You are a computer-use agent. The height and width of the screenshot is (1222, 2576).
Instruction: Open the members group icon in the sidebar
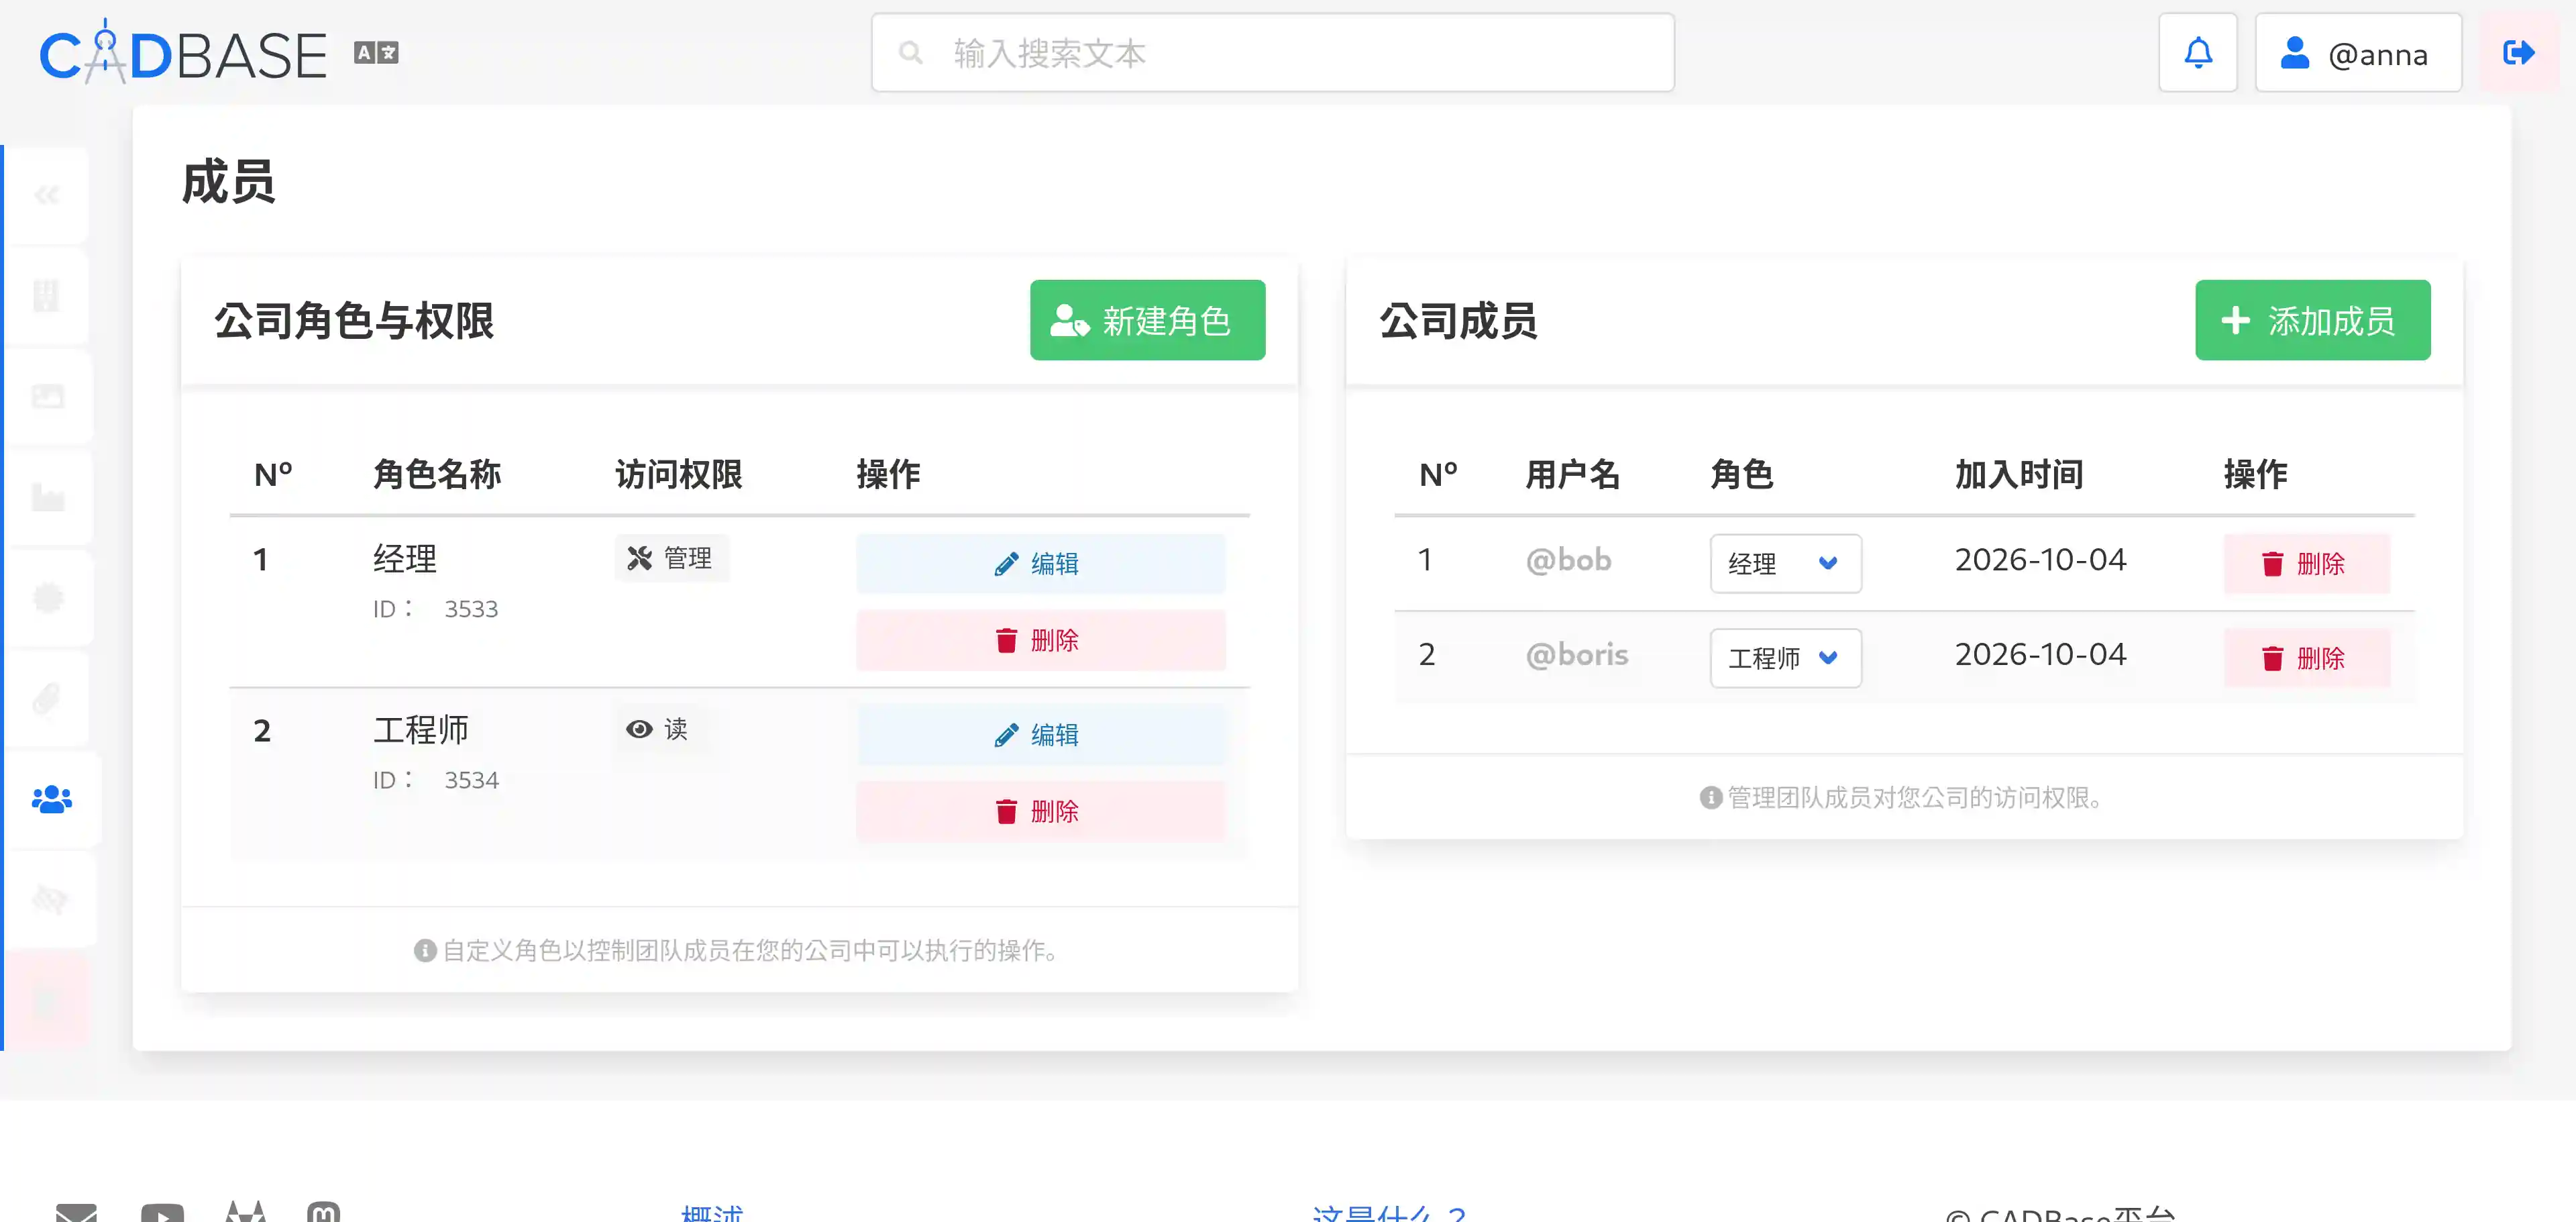(x=52, y=799)
